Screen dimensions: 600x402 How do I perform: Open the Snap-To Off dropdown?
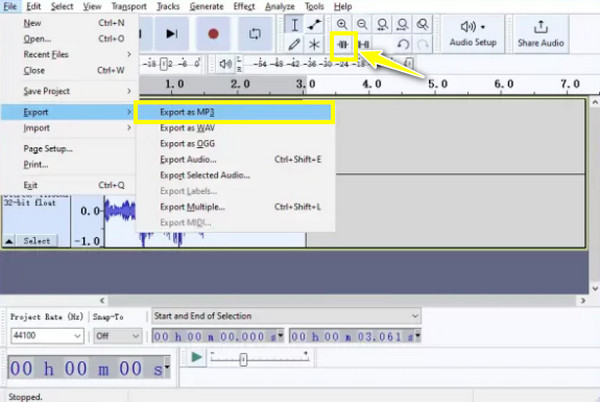(x=117, y=336)
